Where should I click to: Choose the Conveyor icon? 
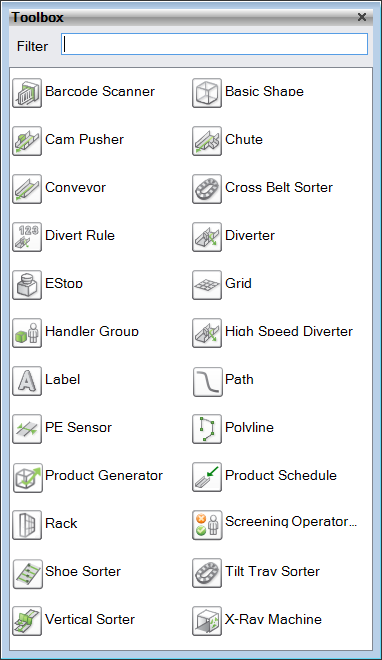tap(27, 189)
